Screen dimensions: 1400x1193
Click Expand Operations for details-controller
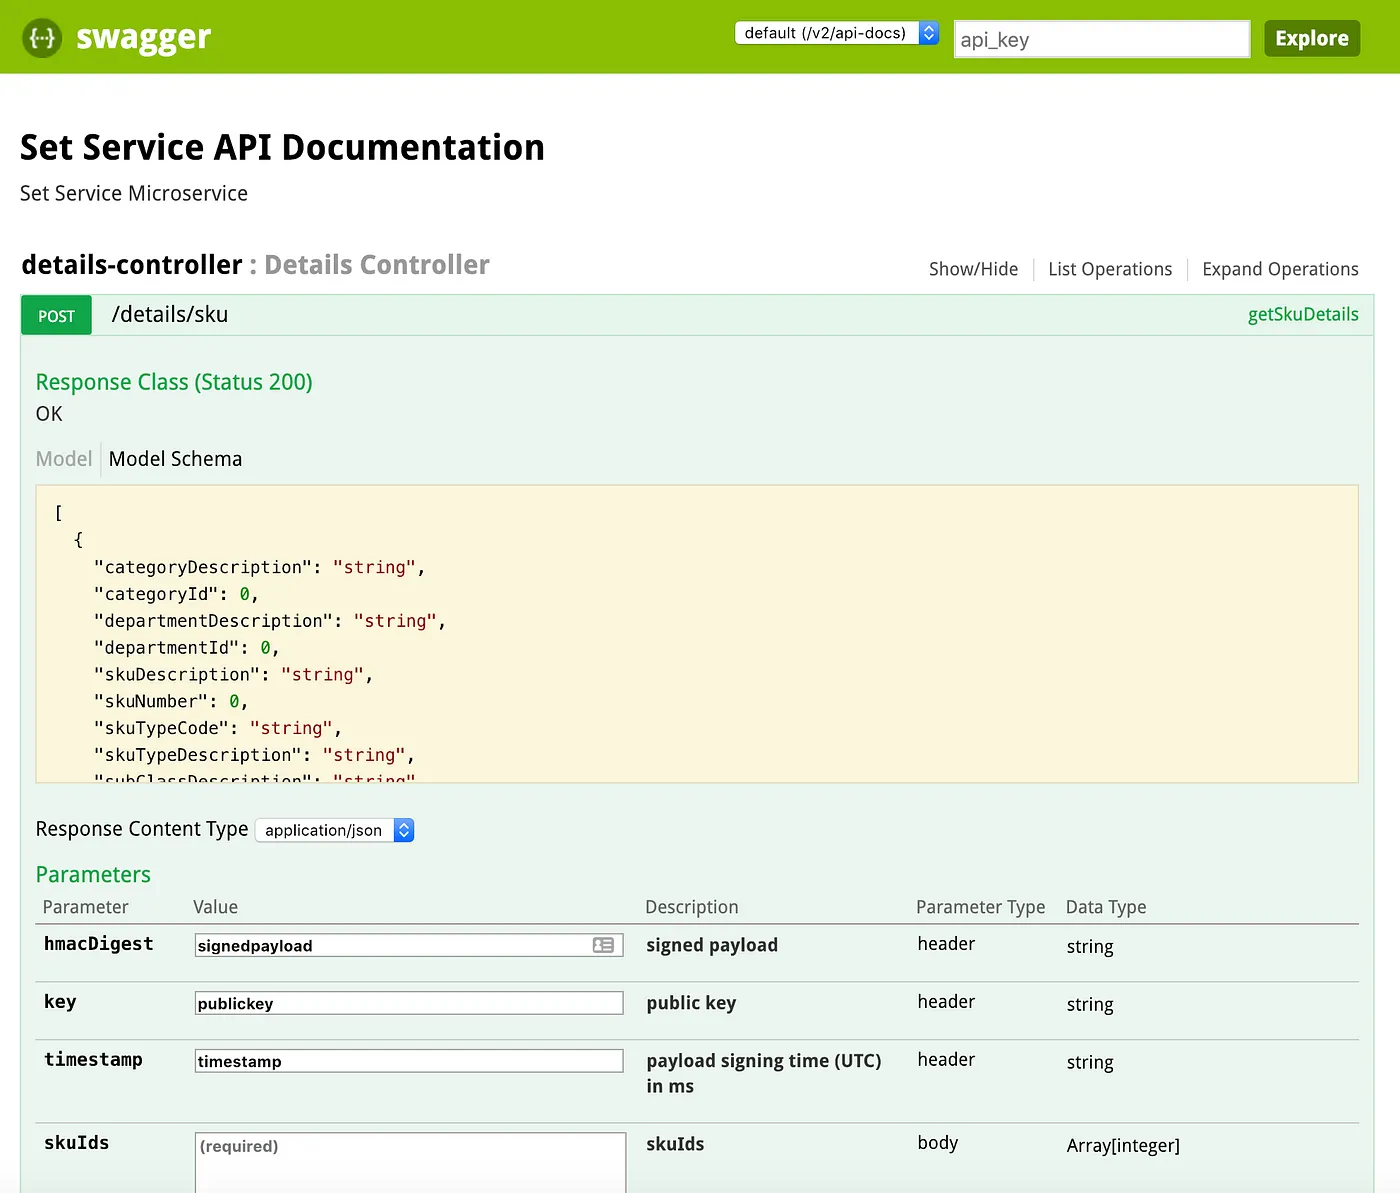point(1280,269)
